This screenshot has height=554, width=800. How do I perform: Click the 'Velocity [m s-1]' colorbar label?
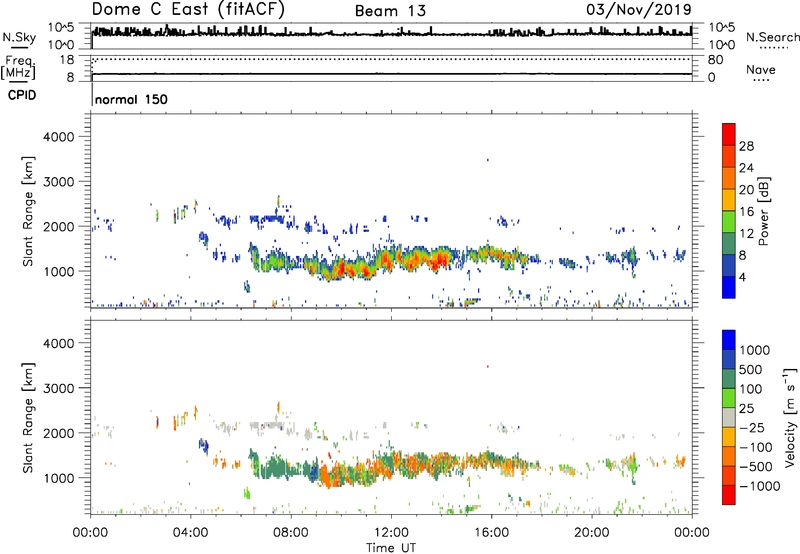[790, 417]
